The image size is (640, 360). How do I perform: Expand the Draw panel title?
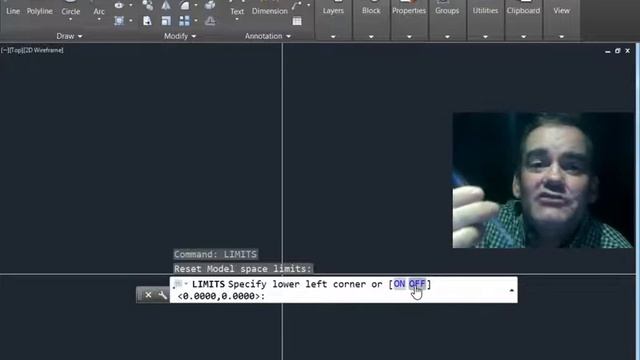tap(69, 36)
